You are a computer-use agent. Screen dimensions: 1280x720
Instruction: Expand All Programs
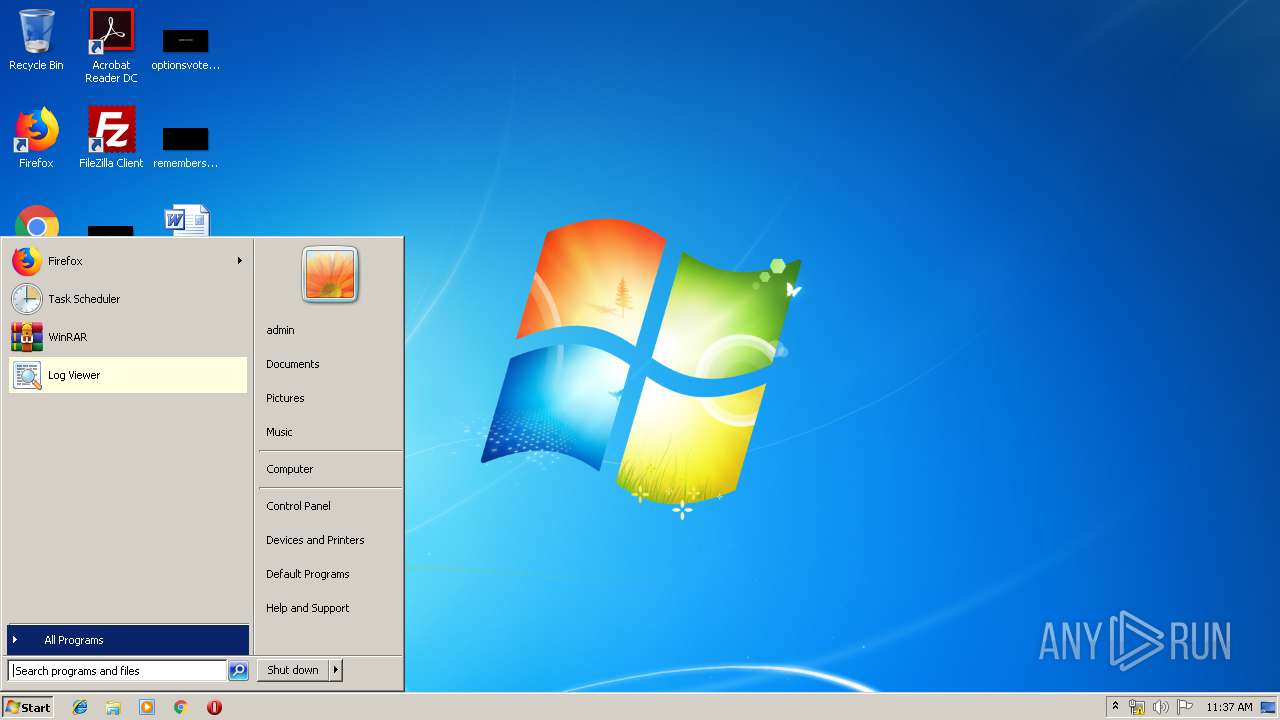(x=128, y=640)
